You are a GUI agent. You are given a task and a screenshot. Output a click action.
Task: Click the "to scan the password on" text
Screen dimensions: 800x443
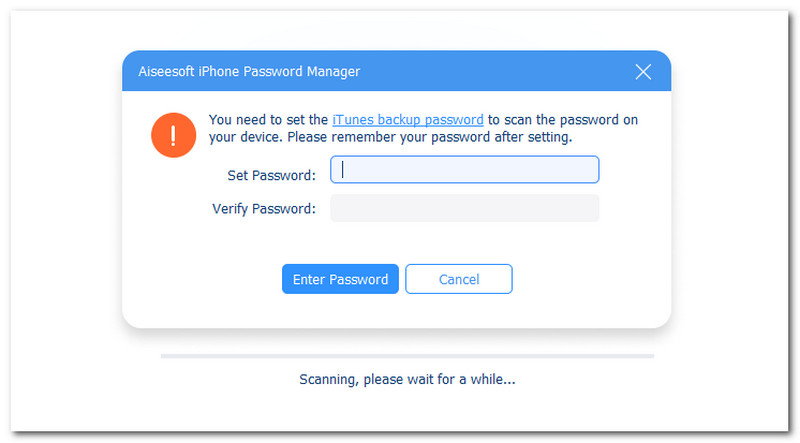click(x=563, y=120)
